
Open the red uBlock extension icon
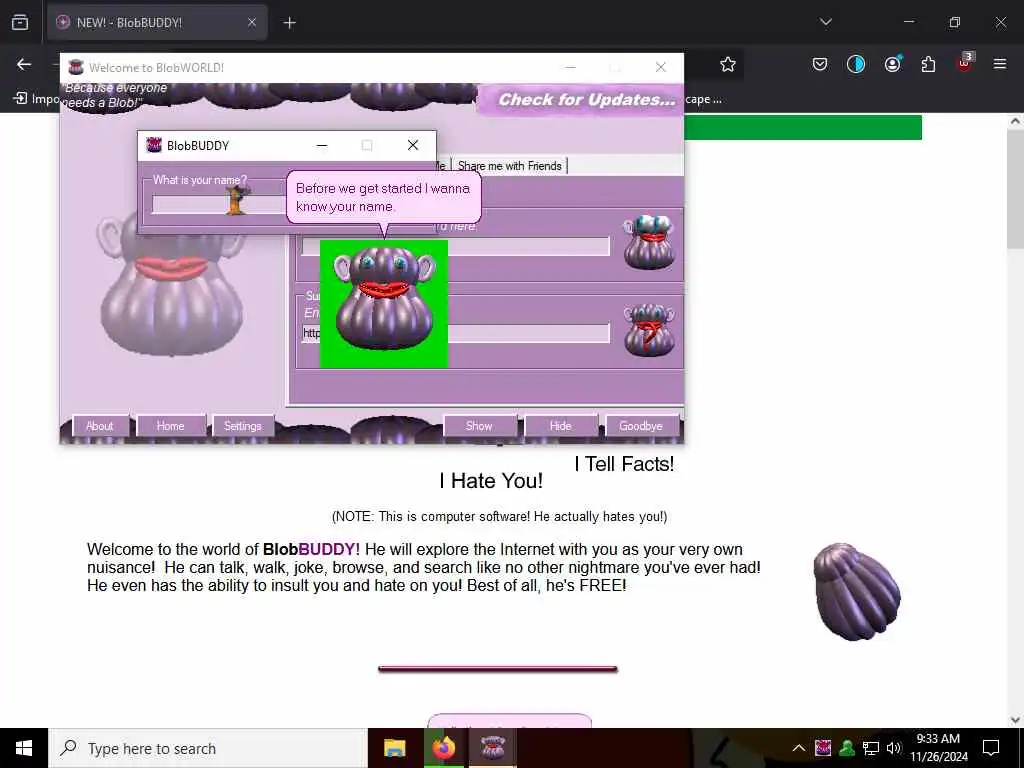point(965,63)
